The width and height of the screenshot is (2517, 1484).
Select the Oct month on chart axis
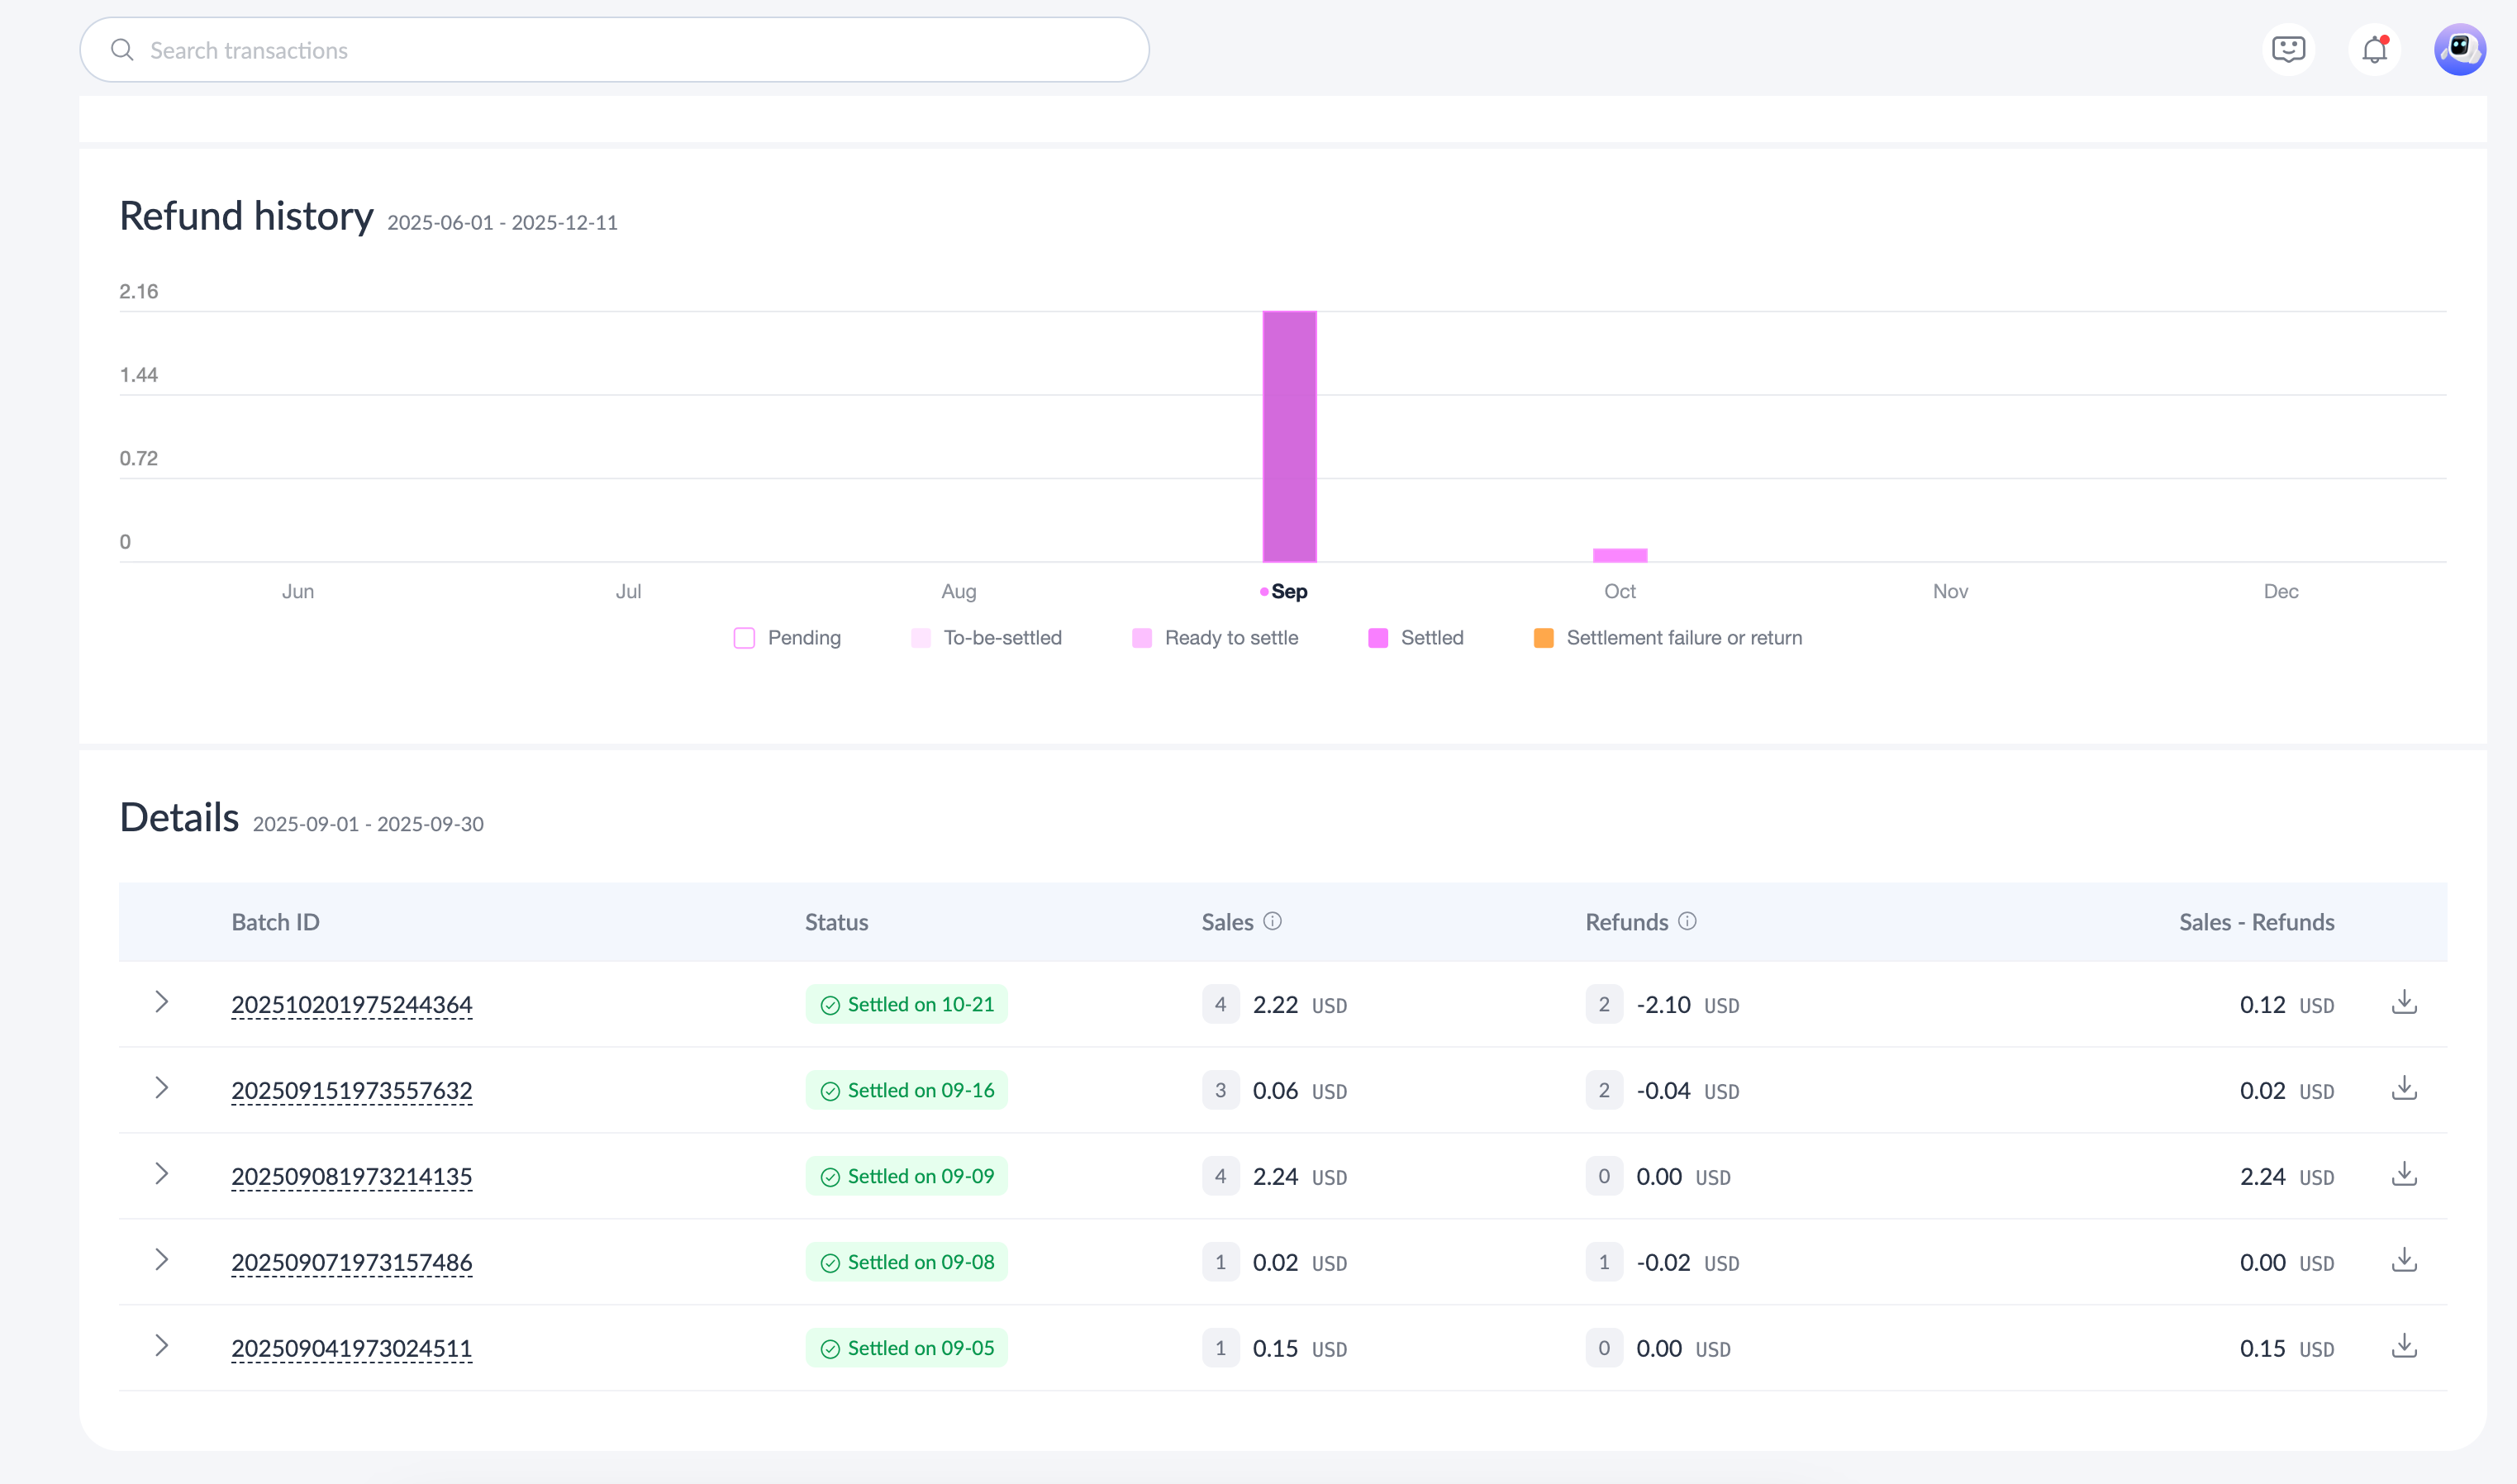tap(1619, 591)
